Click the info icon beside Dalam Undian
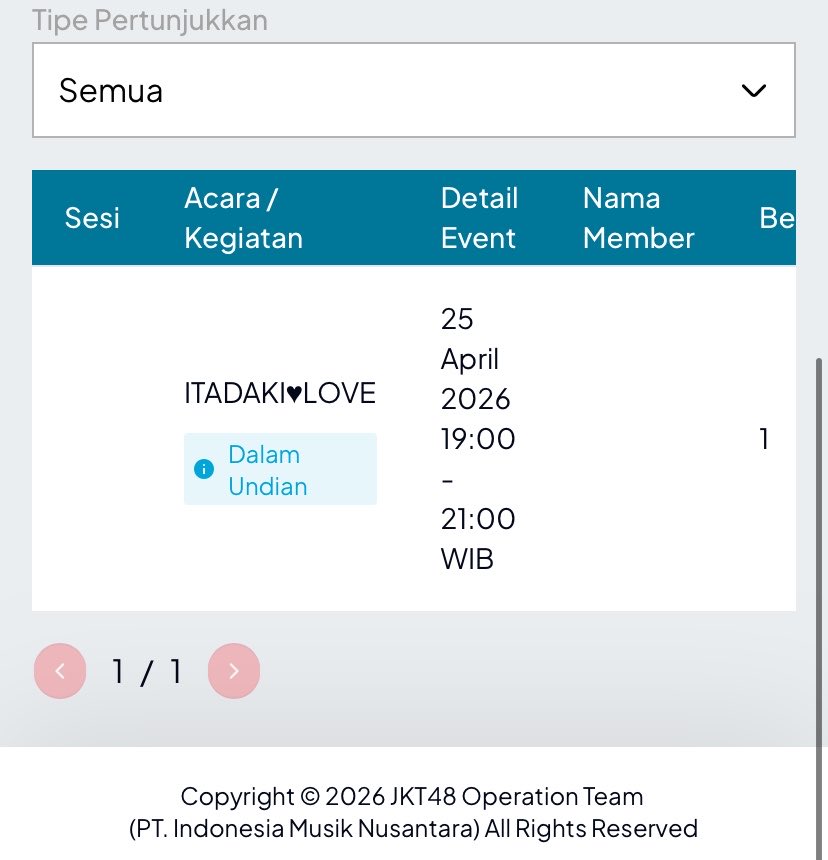 pyautogui.click(x=204, y=469)
